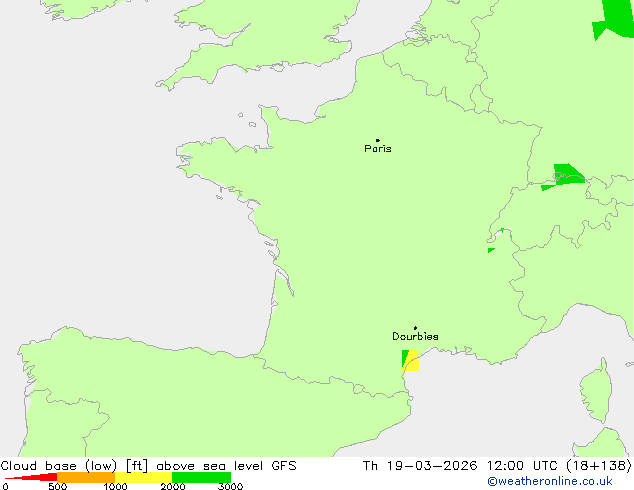Click the Dourbies city label
Viewport: 634px width, 490px height.
pyautogui.click(x=415, y=336)
